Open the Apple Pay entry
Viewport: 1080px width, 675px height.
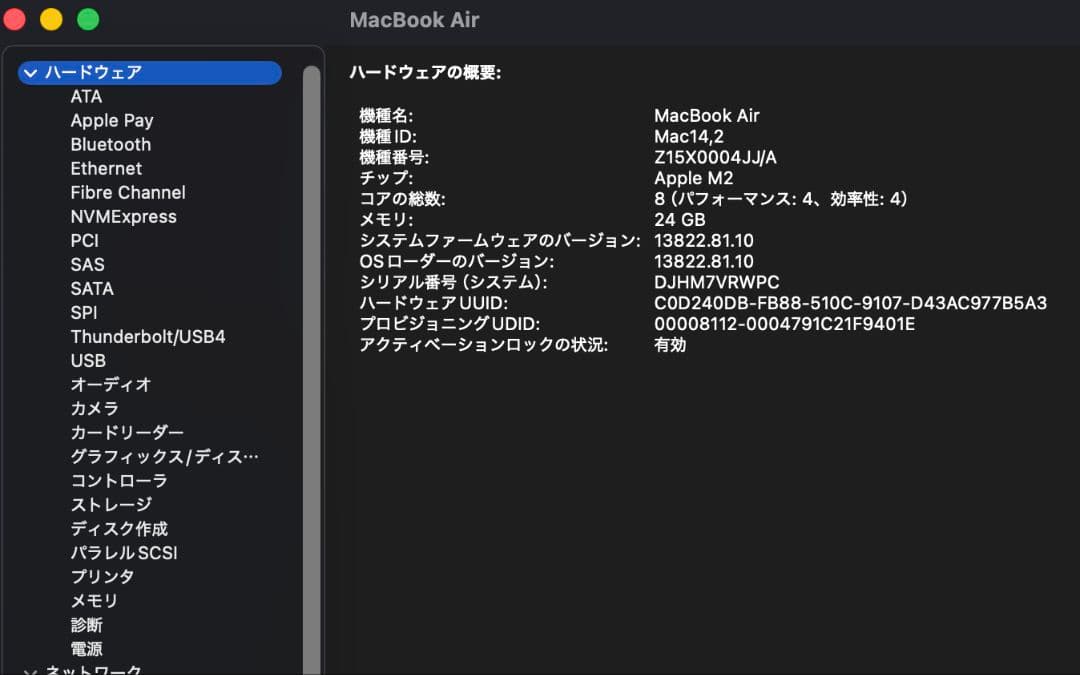pyautogui.click(x=112, y=121)
